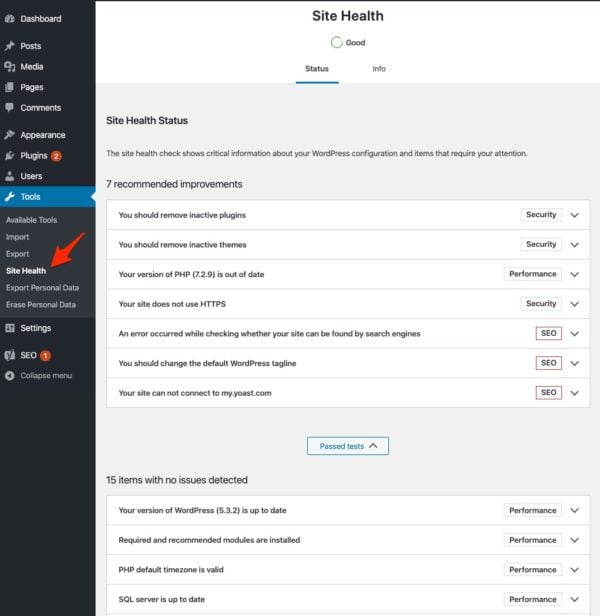This screenshot has height=616, width=600.
Task: Click the Appearance paintbrush icon
Action: (x=10, y=135)
